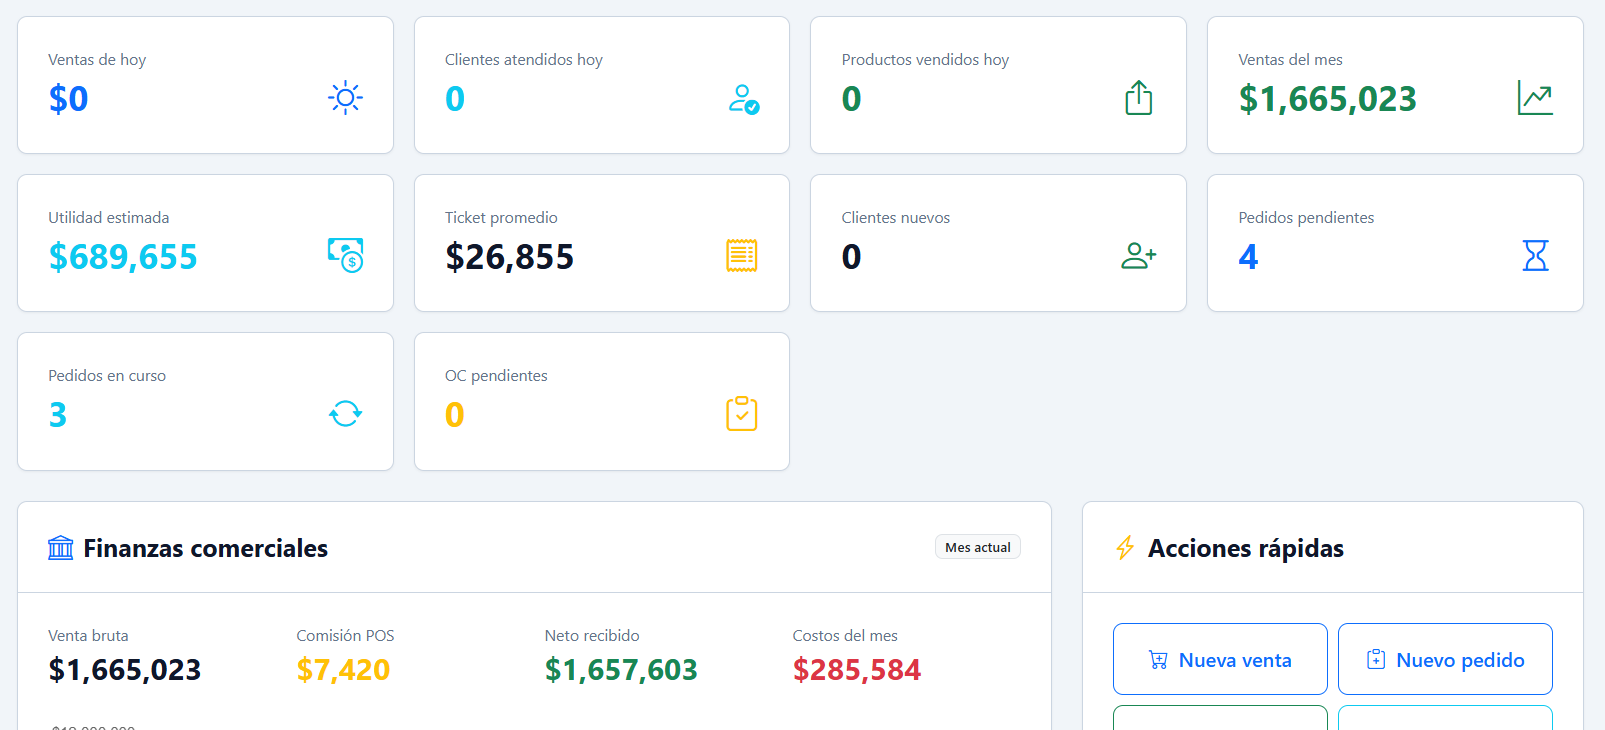Click the Finanzas comerciales heading

coord(205,548)
